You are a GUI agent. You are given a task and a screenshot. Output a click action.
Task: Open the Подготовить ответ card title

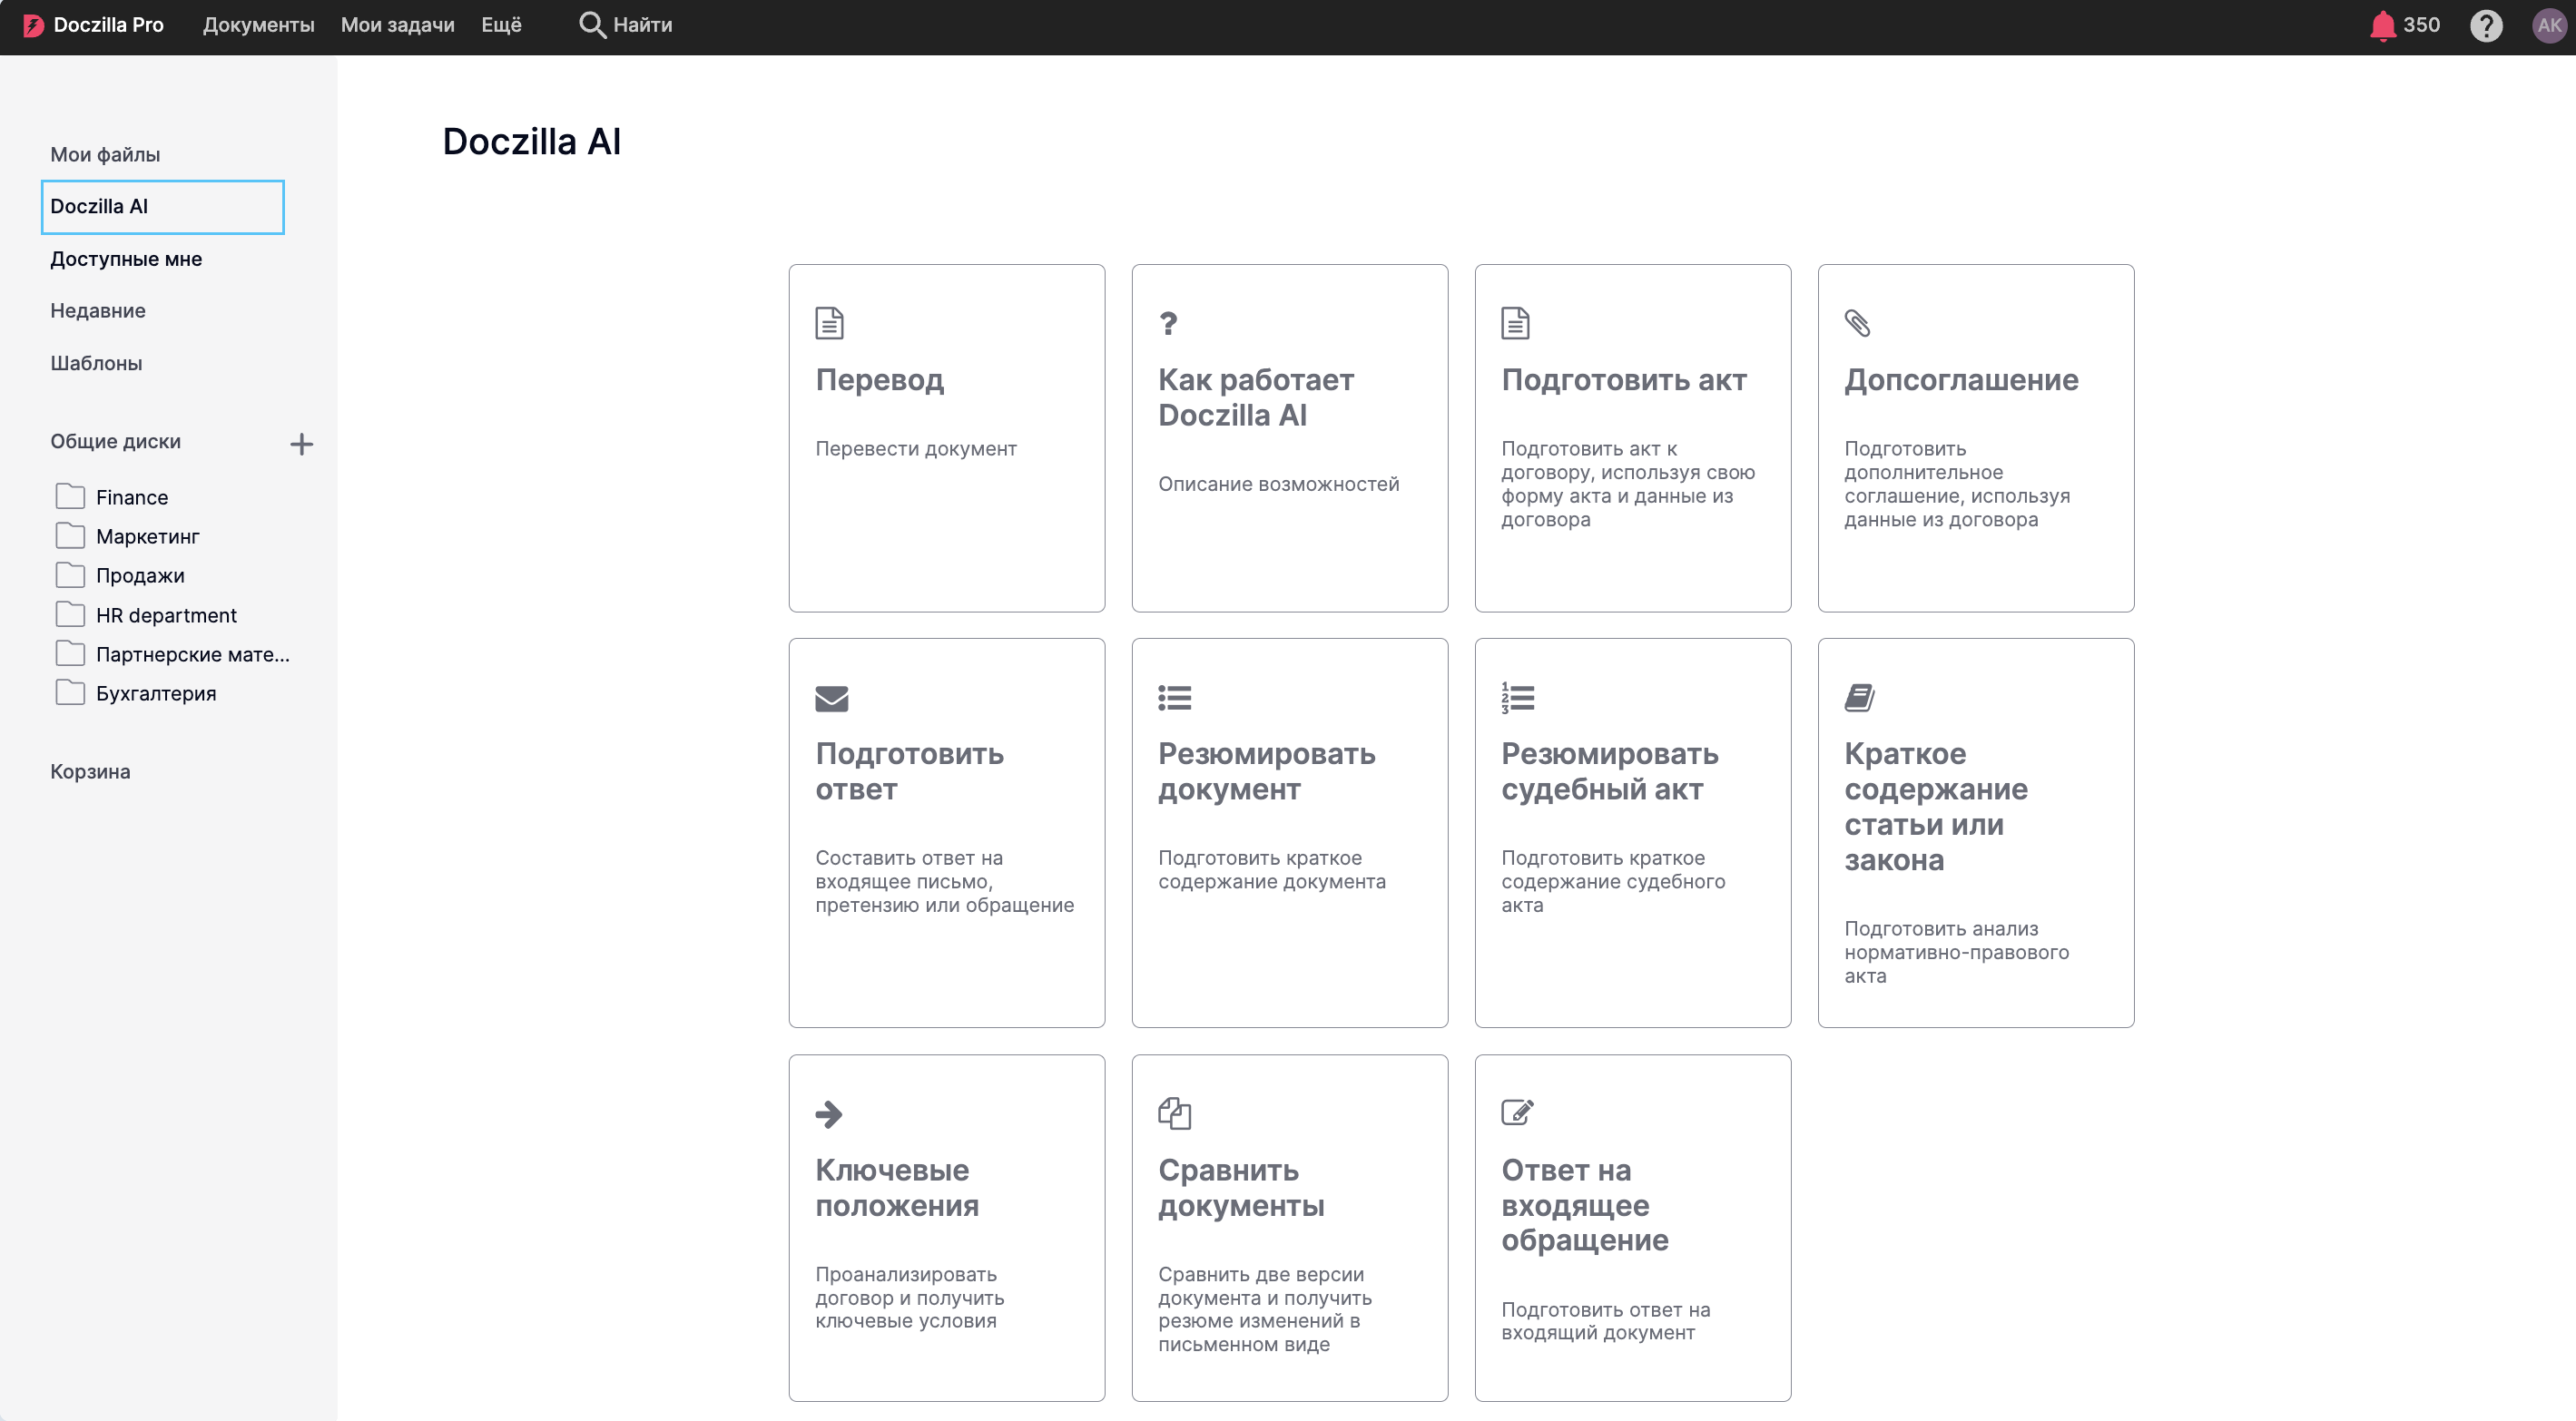point(909,771)
